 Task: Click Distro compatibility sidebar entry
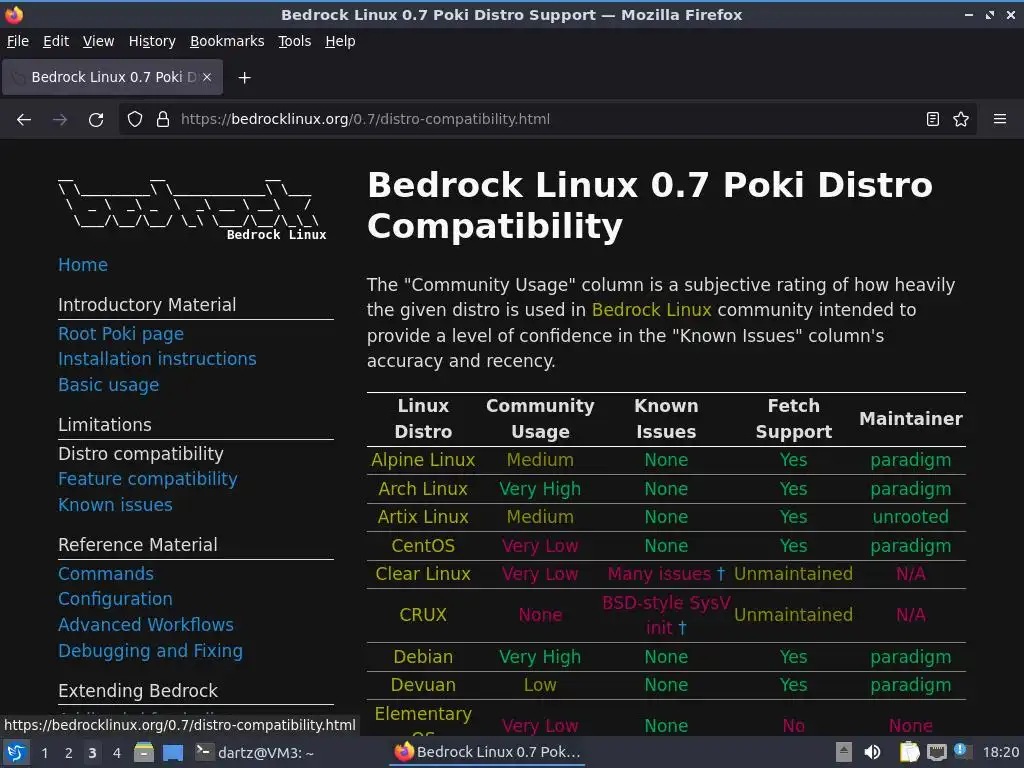click(140, 454)
